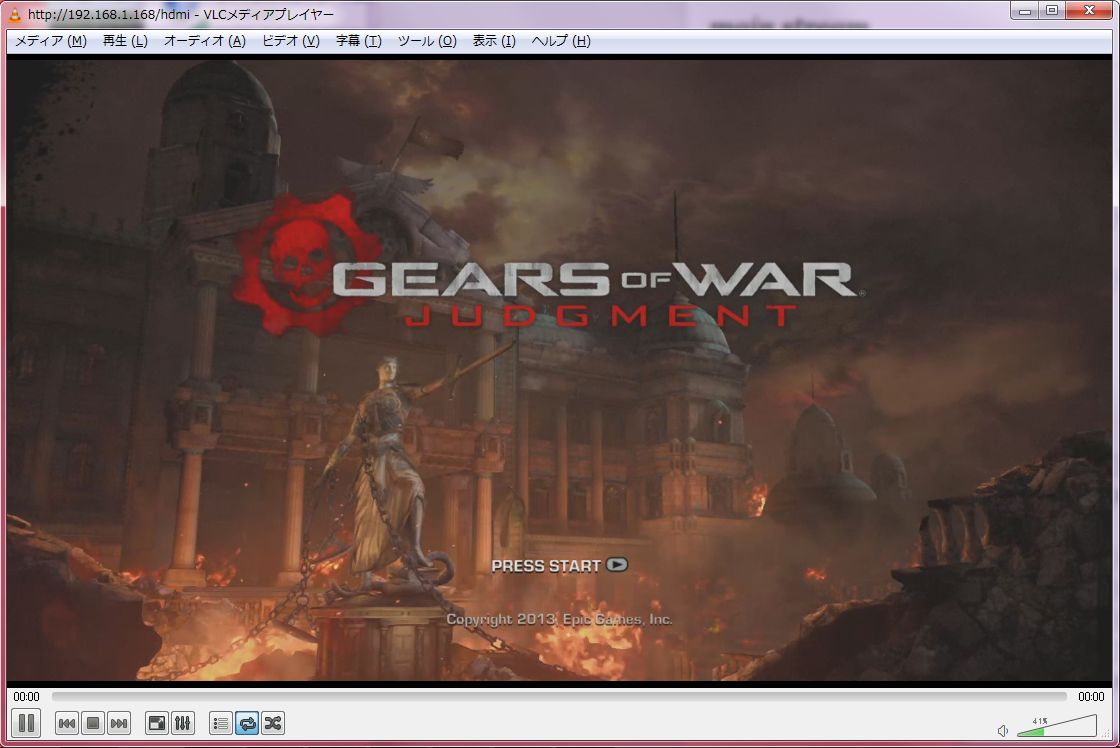Click remaining time label at right
Image resolution: width=1120 pixels, height=748 pixels.
[1091, 697]
